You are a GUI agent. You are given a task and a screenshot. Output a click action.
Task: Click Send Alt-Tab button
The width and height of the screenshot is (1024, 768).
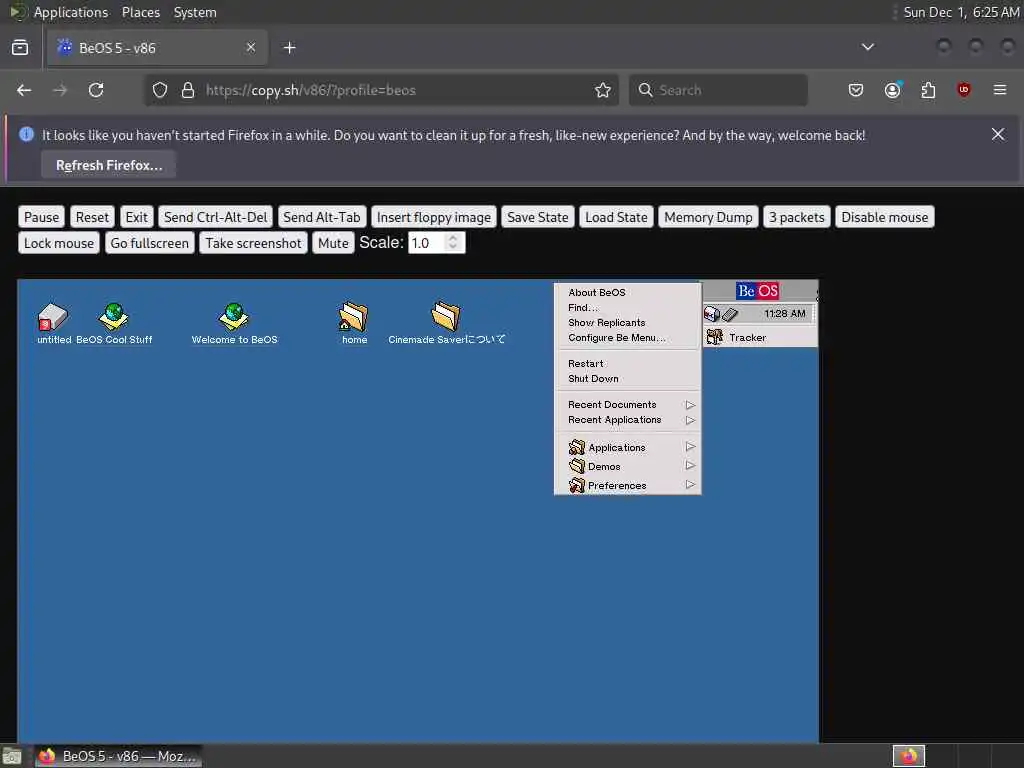point(322,217)
